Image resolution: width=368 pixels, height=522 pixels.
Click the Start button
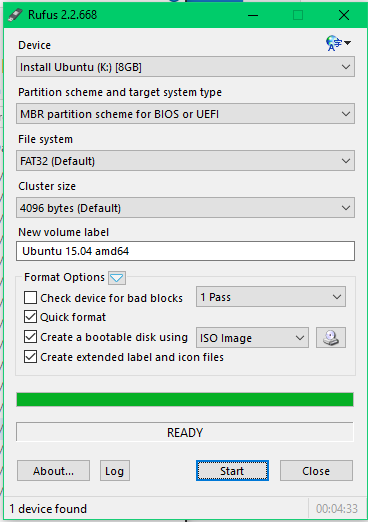click(x=232, y=471)
